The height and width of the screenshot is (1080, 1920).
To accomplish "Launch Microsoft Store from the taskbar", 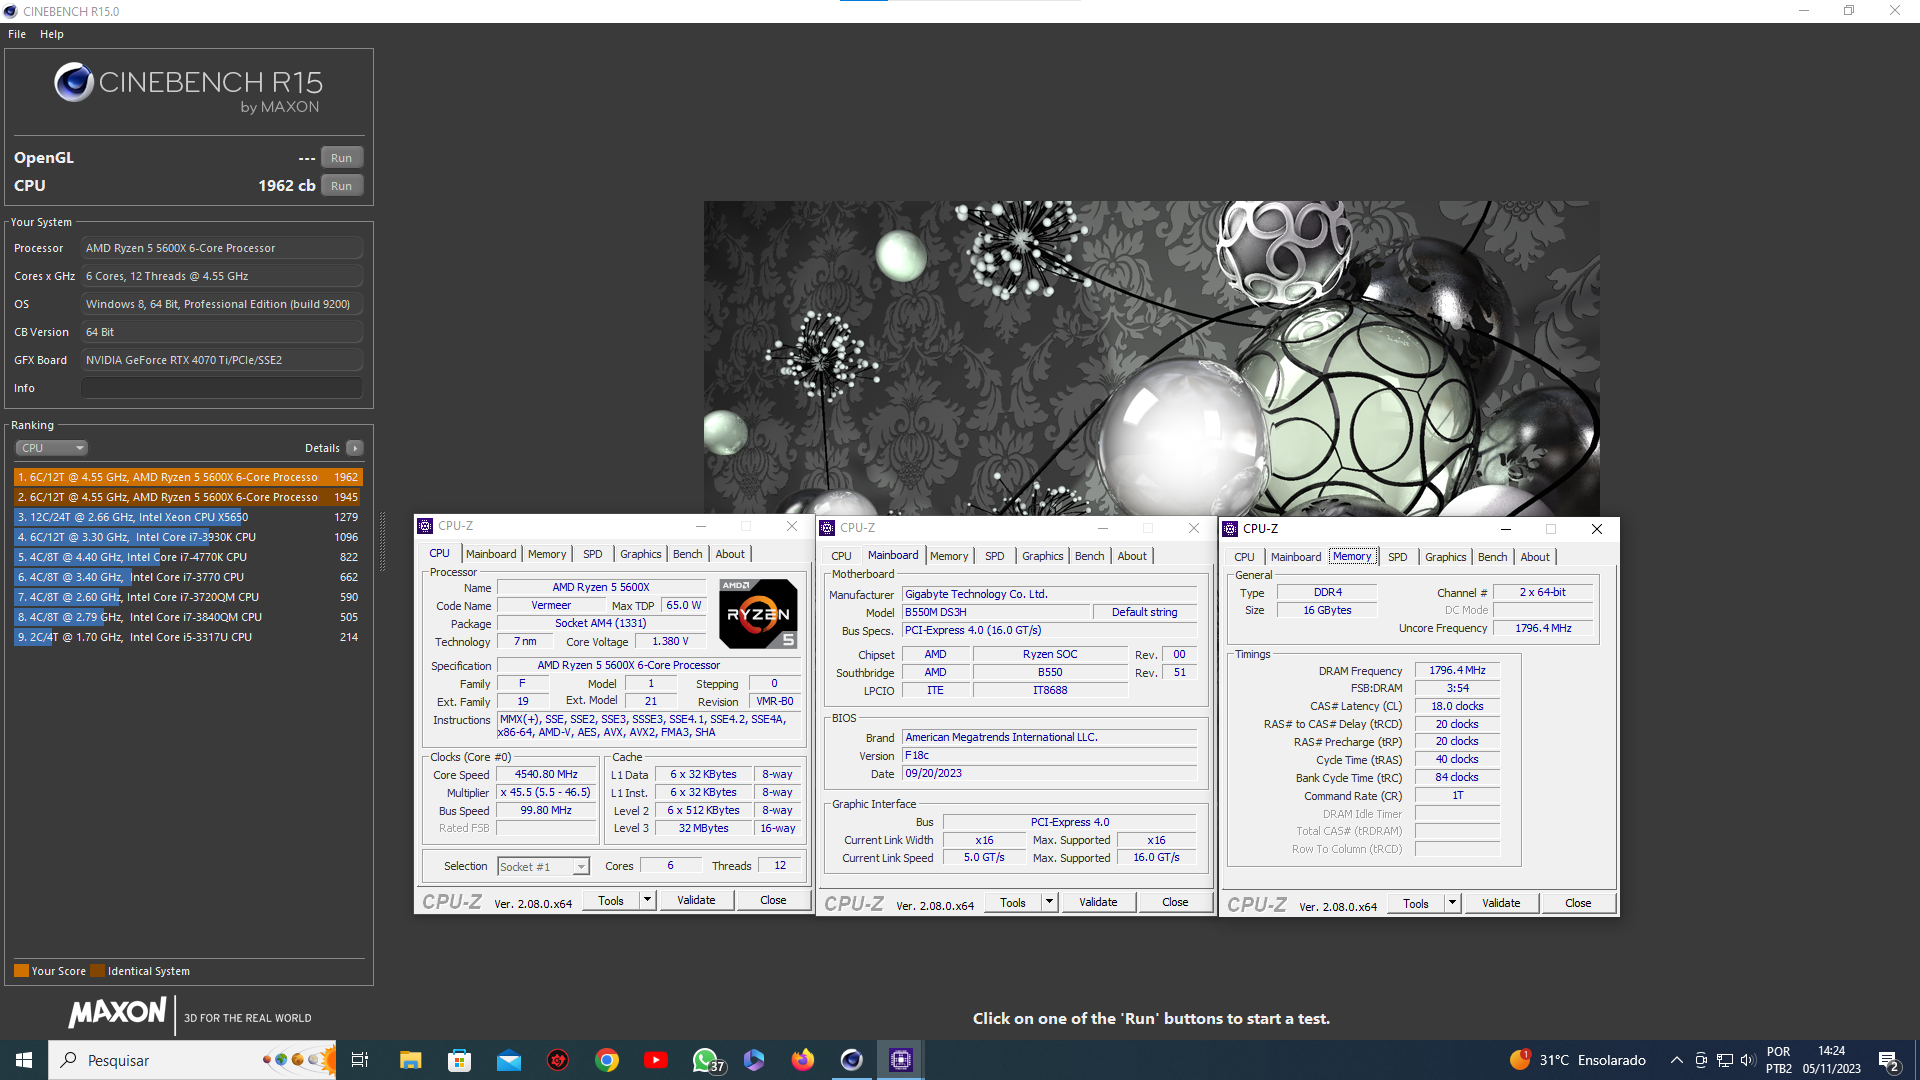I will tap(459, 1060).
